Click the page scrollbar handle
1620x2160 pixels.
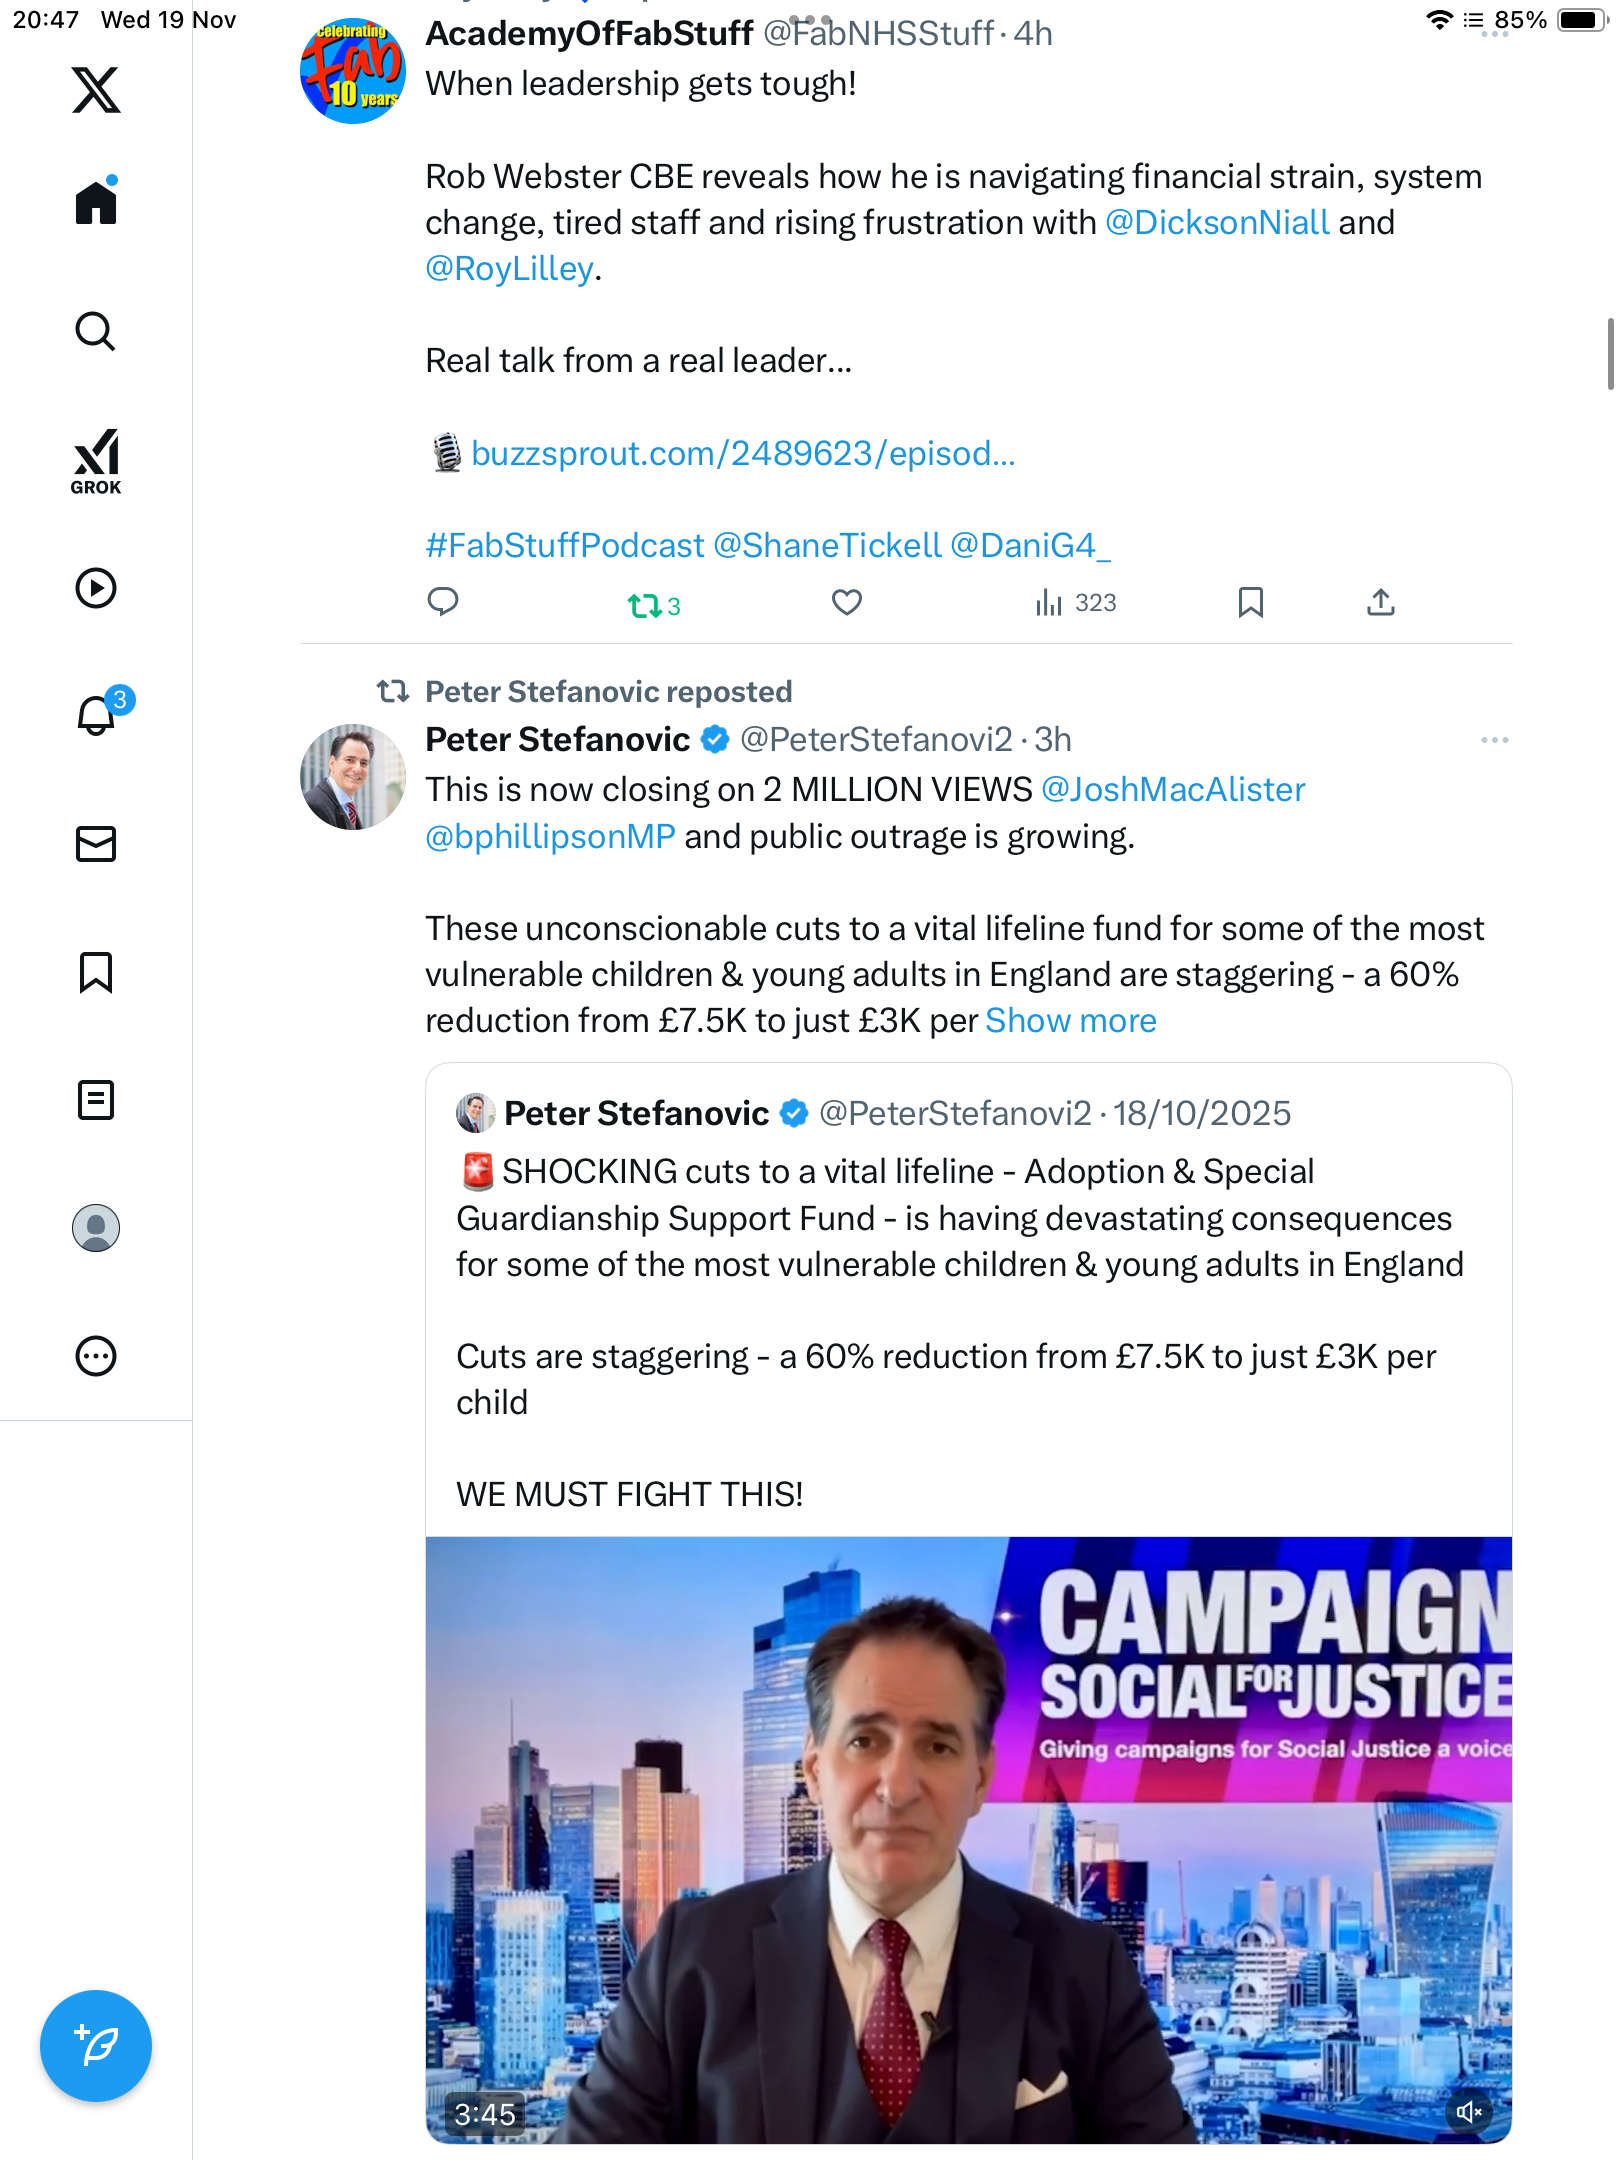(1610, 354)
